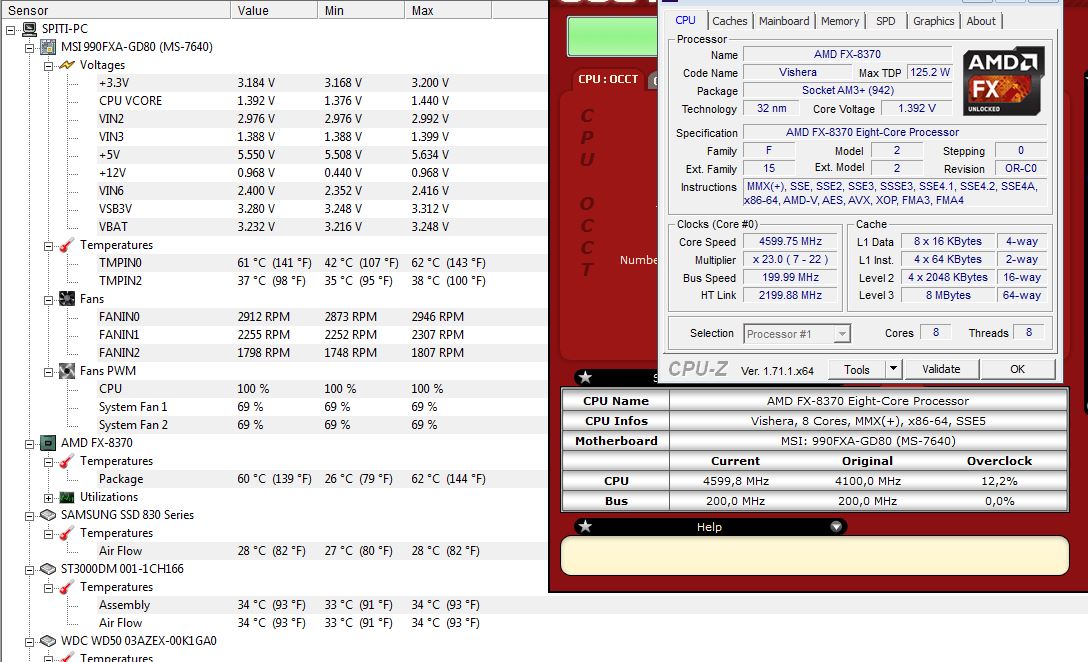
Task: Collapse Temperatures under SAMSUNG SSD 830
Action: click(x=48, y=534)
